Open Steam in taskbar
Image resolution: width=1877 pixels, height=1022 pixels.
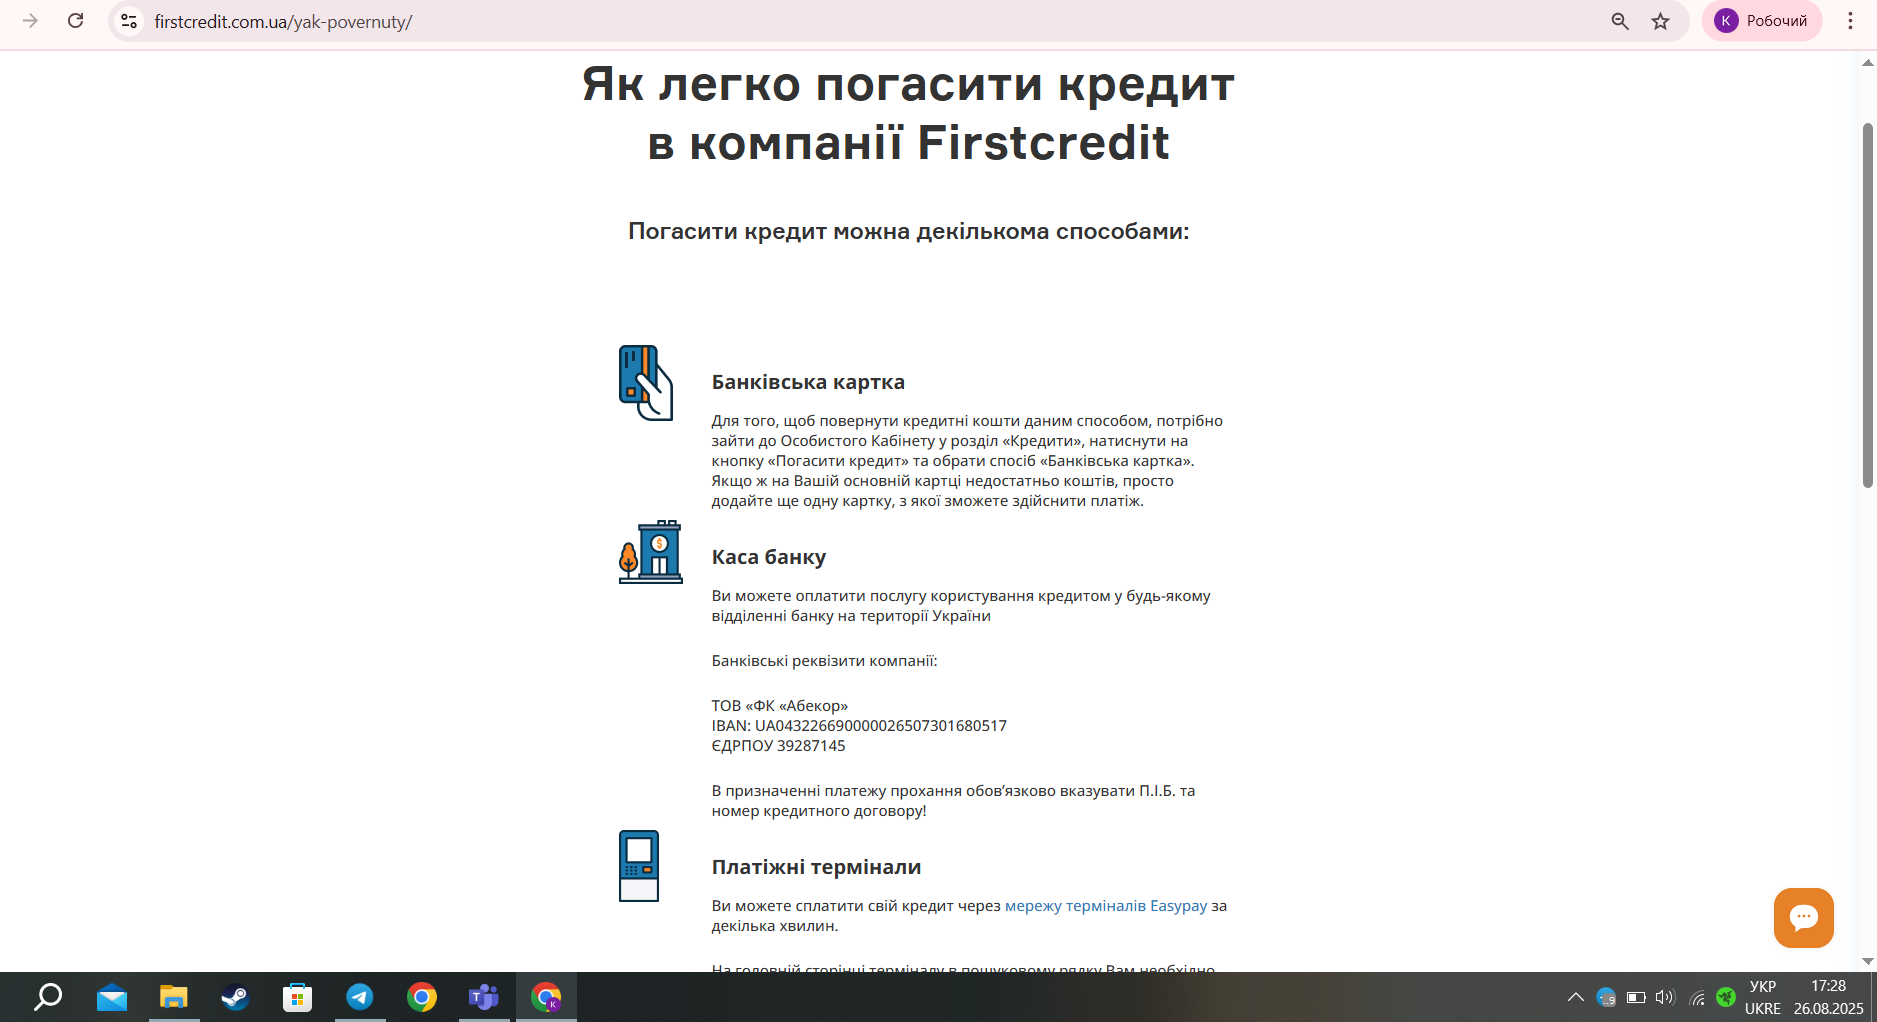tap(236, 997)
